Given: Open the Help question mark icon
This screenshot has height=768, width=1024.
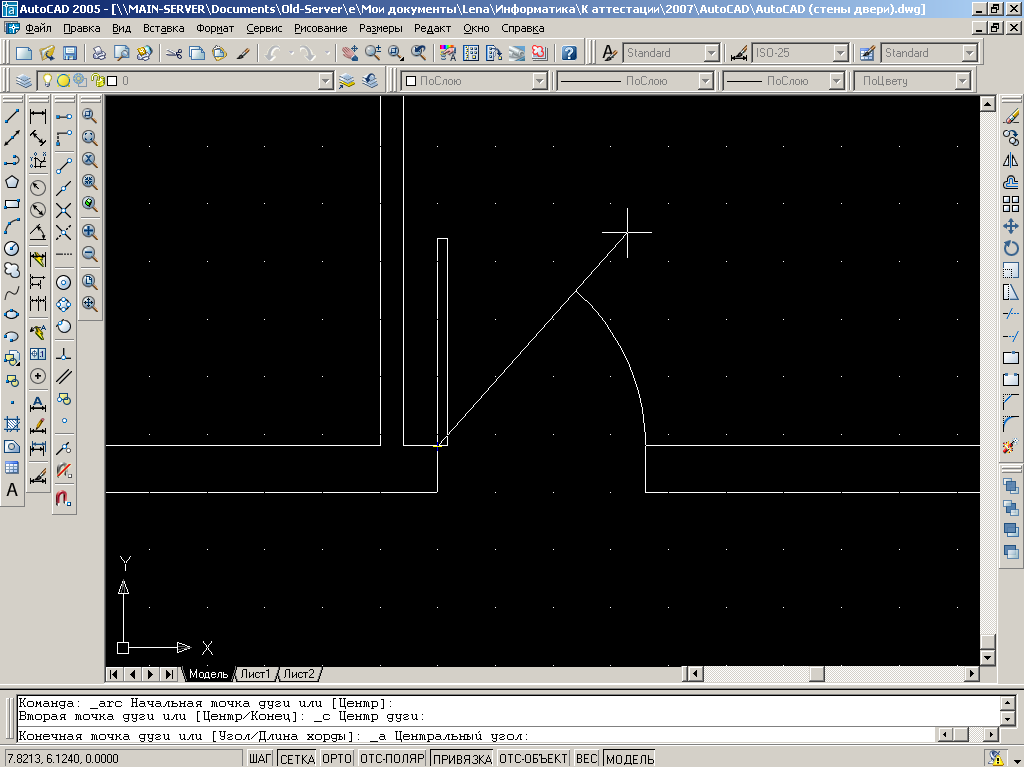Looking at the screenshot, I should [x=569, y=53].
